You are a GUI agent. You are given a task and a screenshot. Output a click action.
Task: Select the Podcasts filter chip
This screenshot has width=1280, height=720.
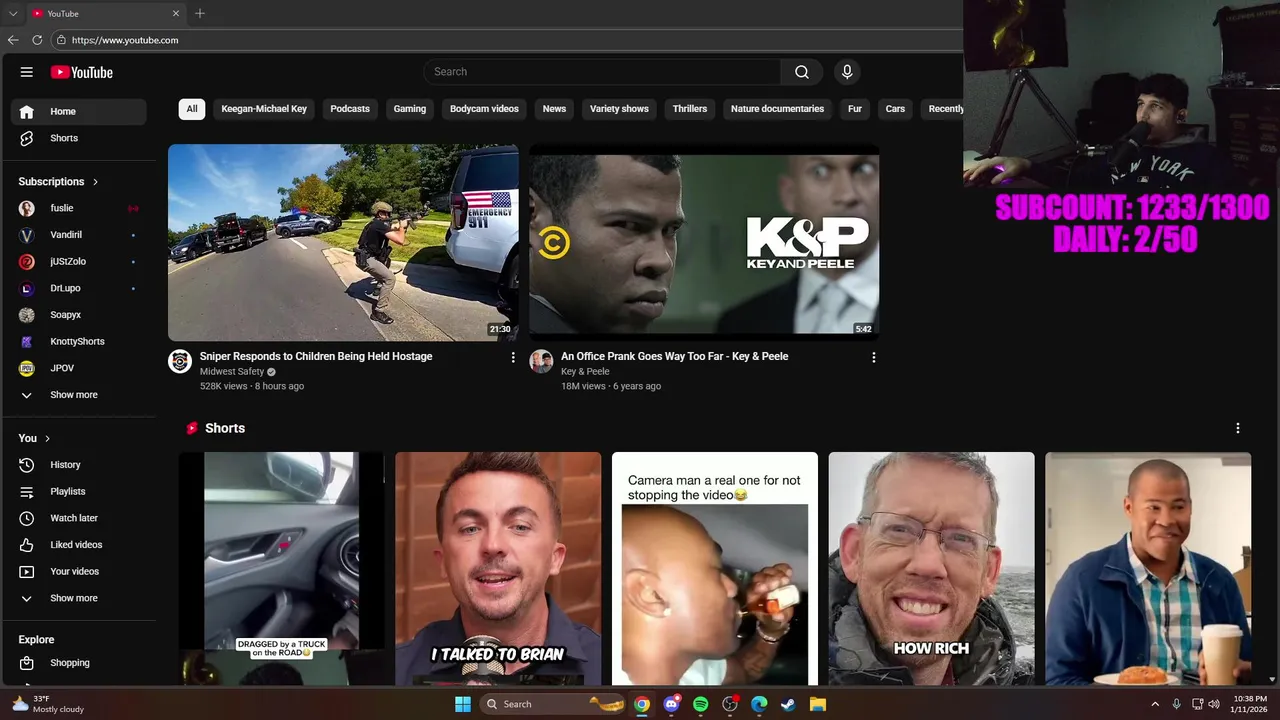click(x=350, y=109)
